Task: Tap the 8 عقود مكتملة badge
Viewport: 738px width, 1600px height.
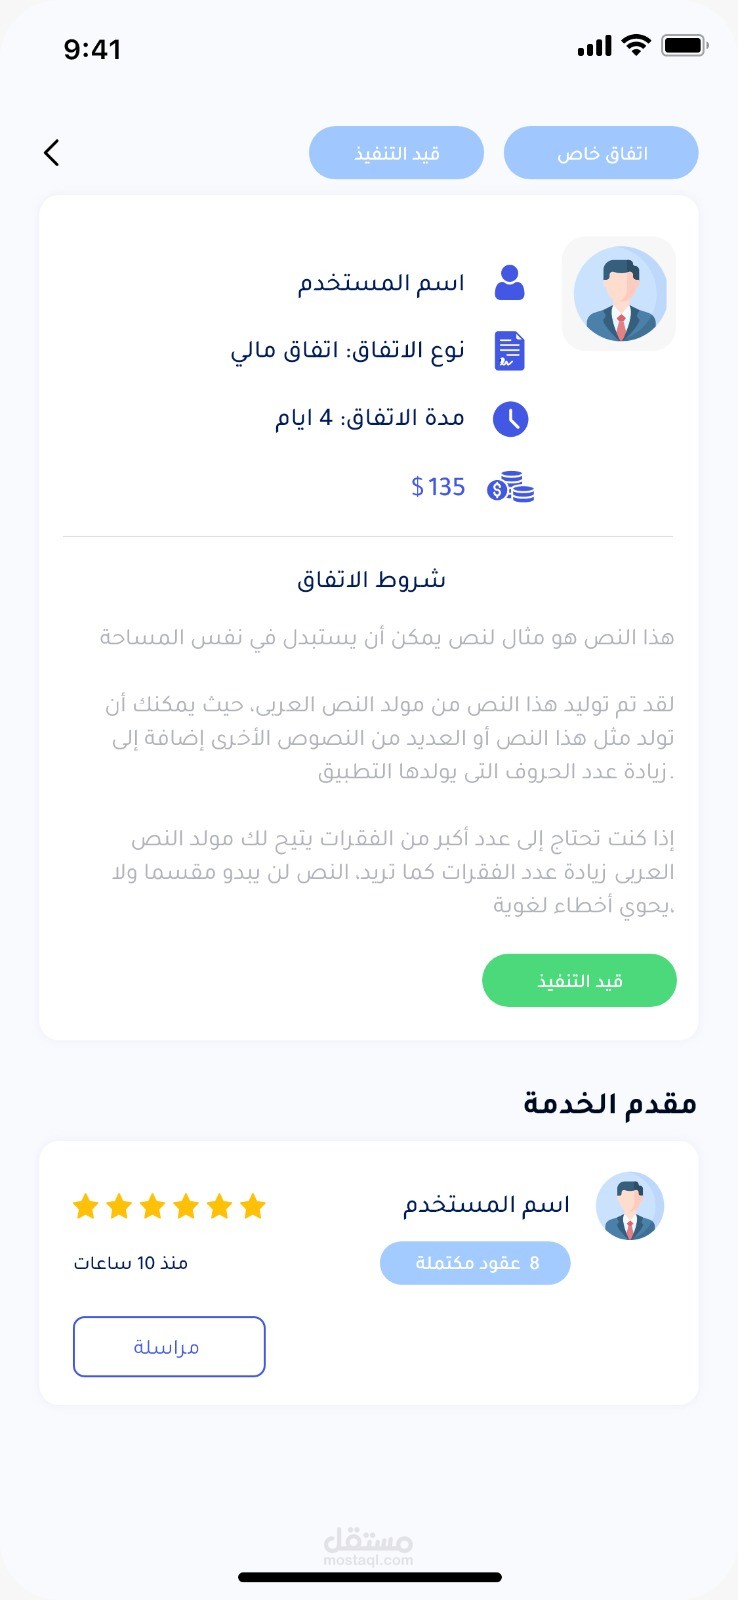Action: pyautogui.click(x=475, y=1263)
